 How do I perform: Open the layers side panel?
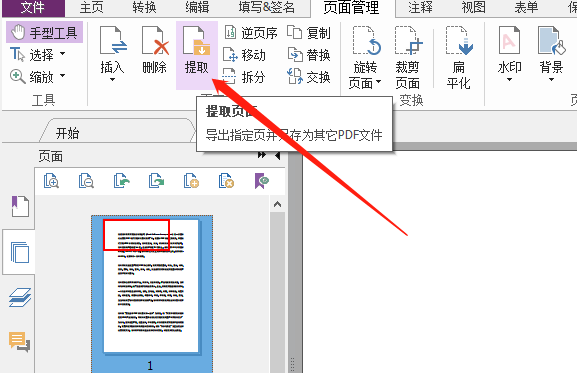point(20,297)
